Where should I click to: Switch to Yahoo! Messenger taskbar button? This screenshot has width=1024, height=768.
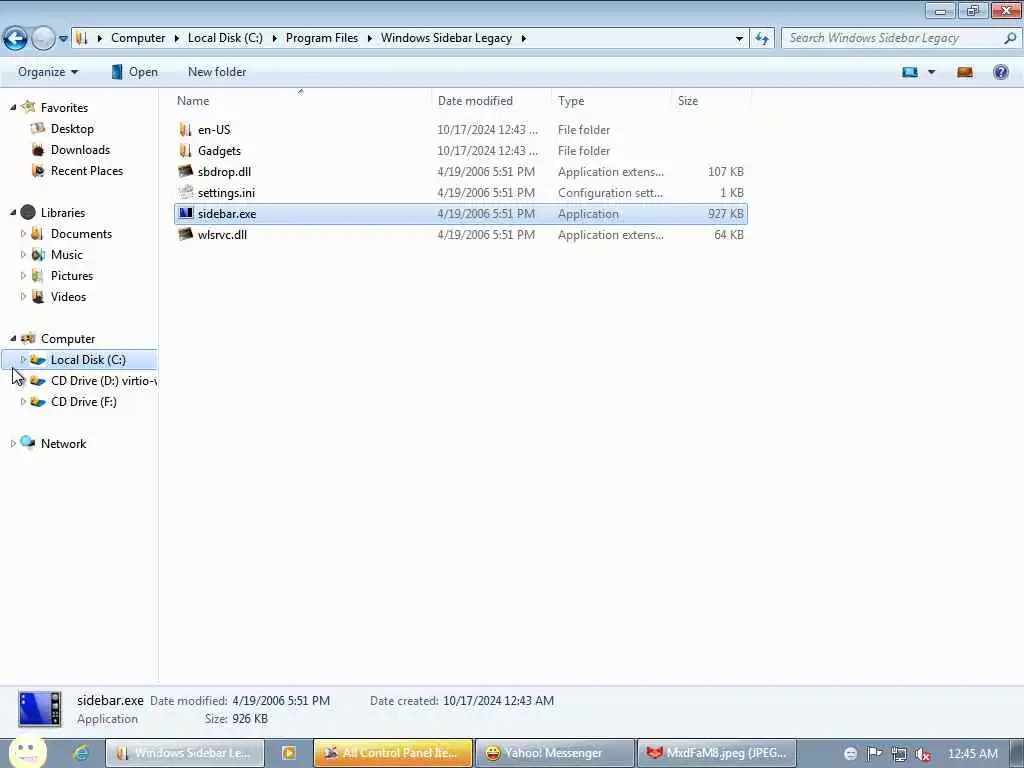click(555, 753)
